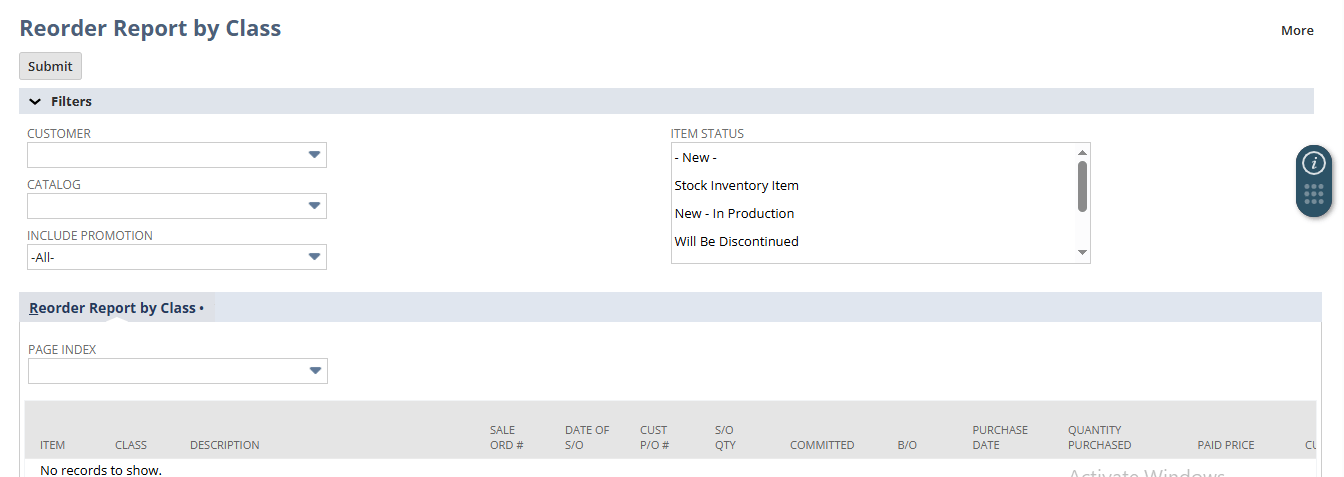
Task: Select '- New -' in Item Status list
Action: click(696, 157)
